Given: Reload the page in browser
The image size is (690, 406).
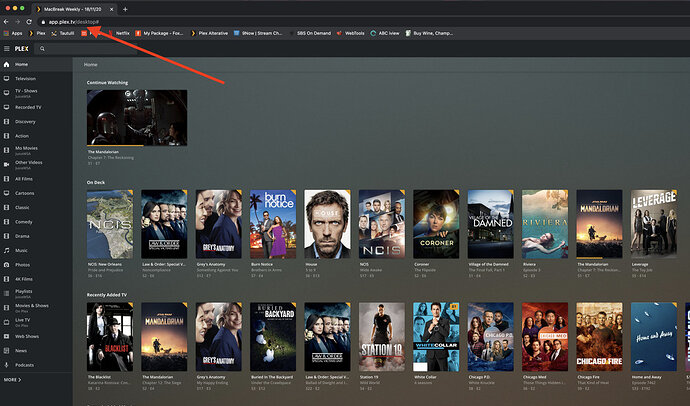Looking at the screenshot, I should tap(29, 22).
